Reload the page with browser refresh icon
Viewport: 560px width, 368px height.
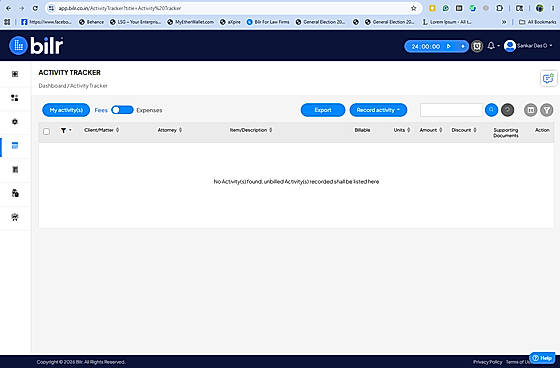click(x=35, y=8)
